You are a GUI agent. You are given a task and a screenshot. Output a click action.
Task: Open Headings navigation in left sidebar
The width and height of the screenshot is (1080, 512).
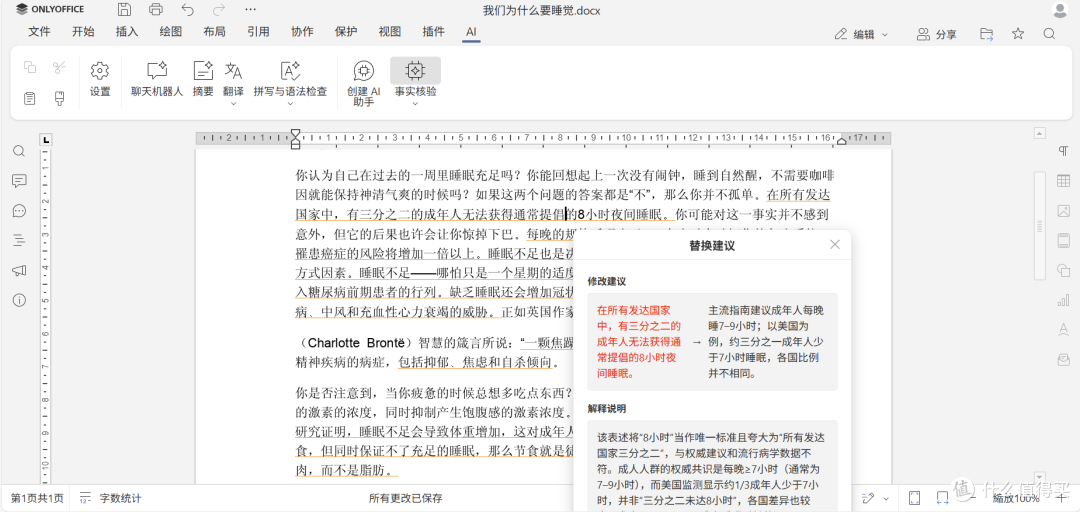point(19,240)
